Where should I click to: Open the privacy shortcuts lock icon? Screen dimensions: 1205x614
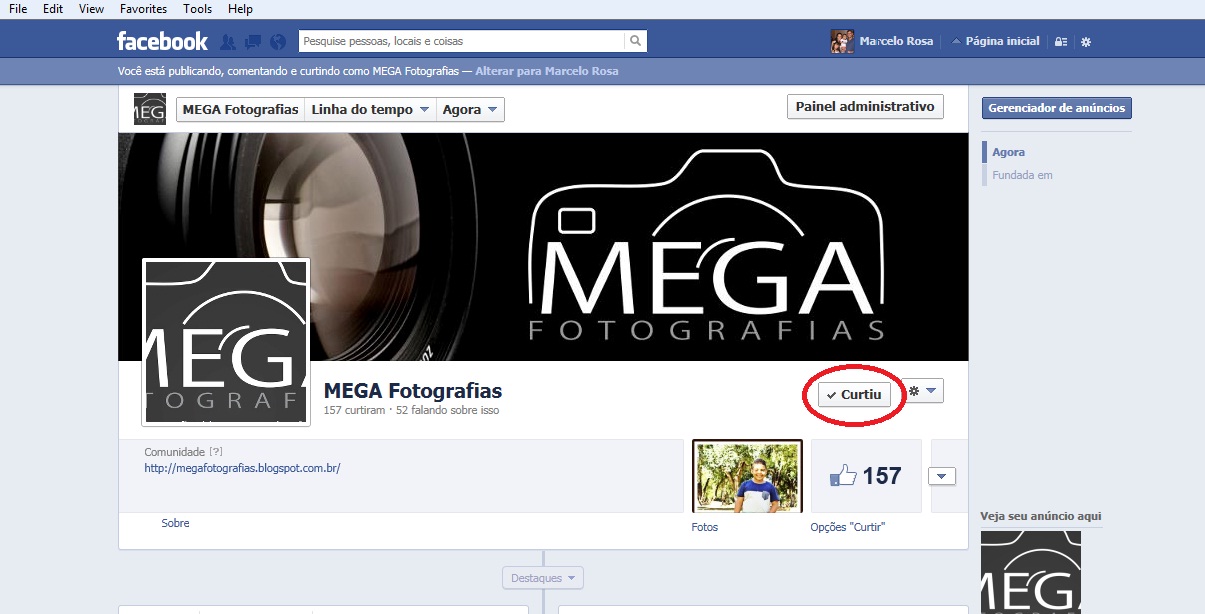[x=1061, y=42]
